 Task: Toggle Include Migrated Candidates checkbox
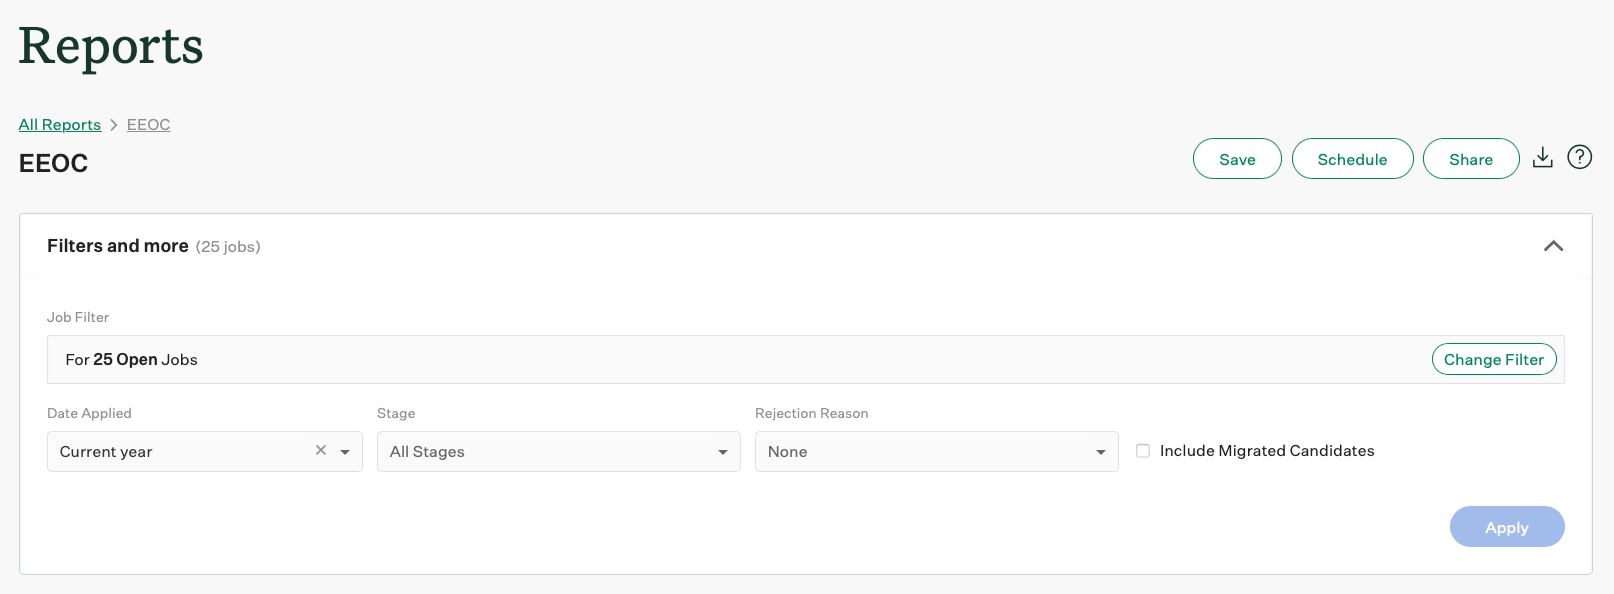[x=1143, y=451]
